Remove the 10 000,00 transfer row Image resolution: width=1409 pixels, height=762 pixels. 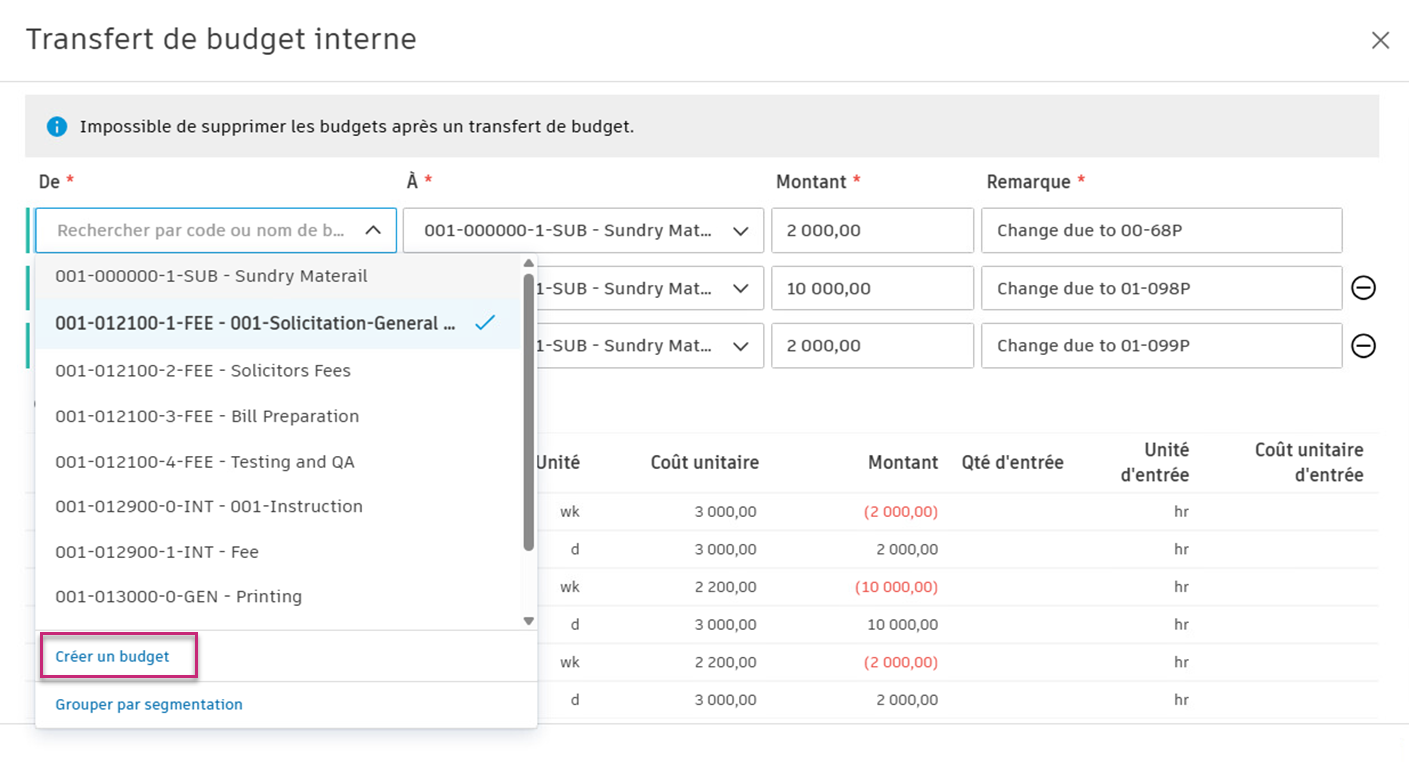pos(1363,288)
